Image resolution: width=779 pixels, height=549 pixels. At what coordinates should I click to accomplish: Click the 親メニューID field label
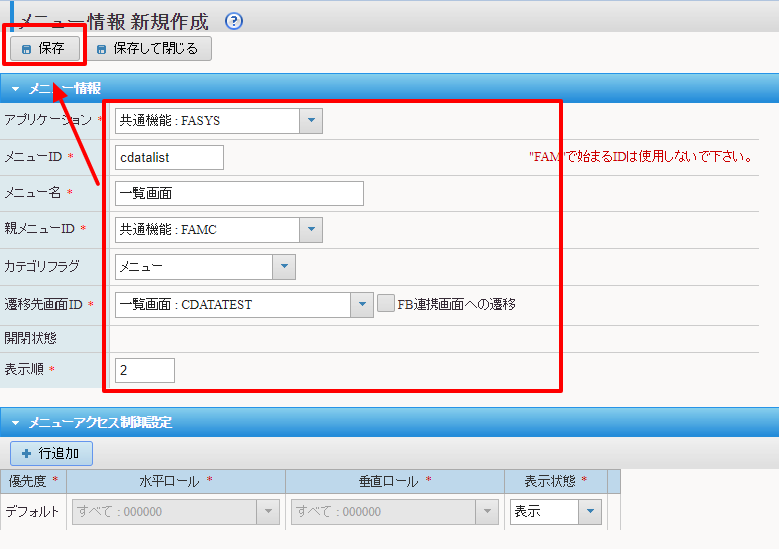[x=40, y=229]
